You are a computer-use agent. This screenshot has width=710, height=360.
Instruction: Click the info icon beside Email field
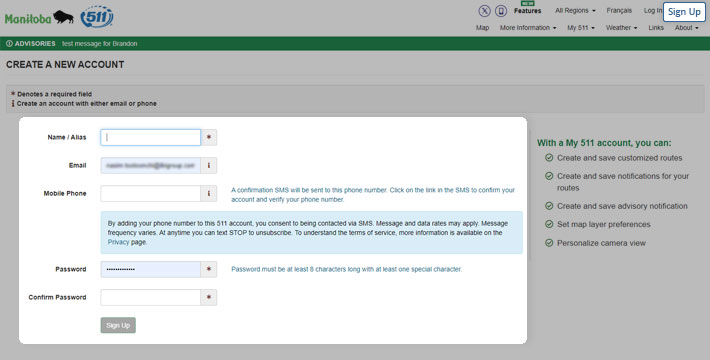tap(209, 165)
